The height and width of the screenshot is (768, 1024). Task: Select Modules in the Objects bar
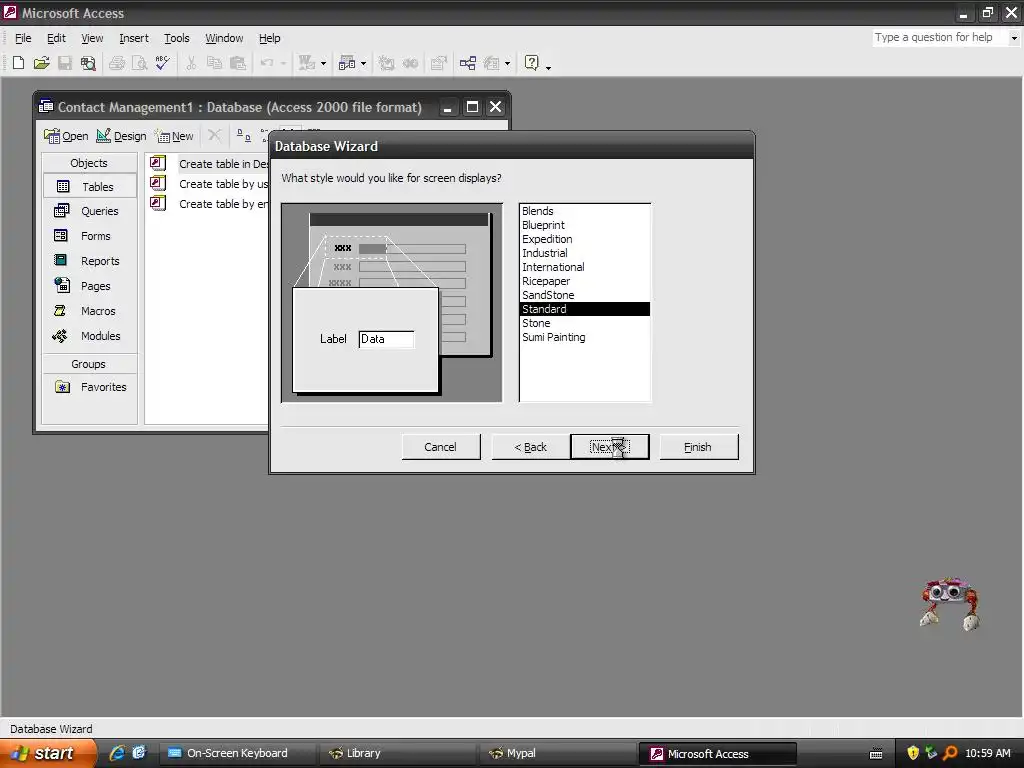coord(89,336)
